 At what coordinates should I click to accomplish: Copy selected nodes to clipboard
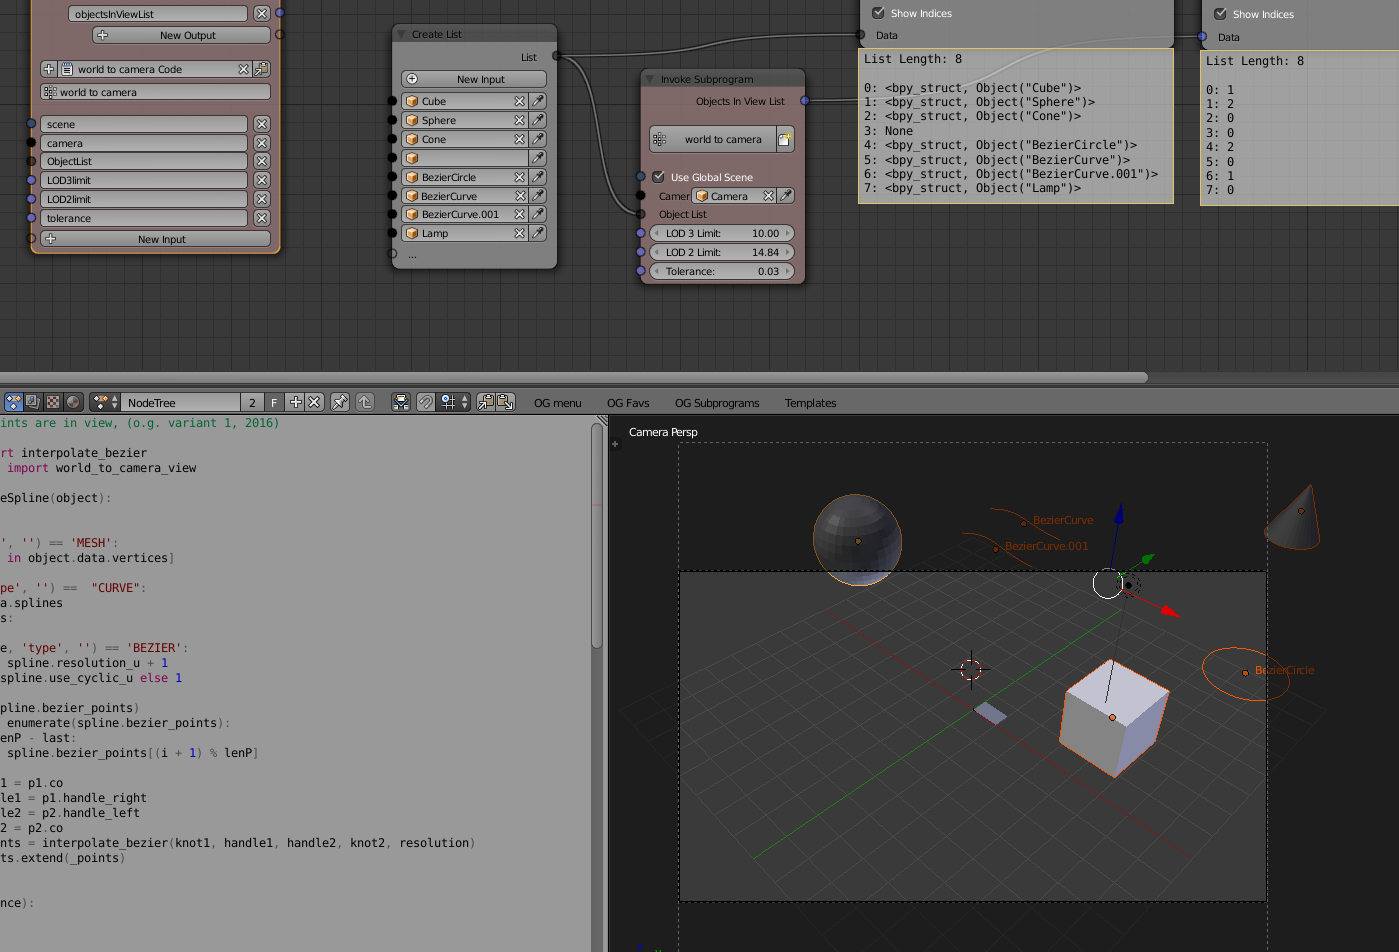coord(486,402)
